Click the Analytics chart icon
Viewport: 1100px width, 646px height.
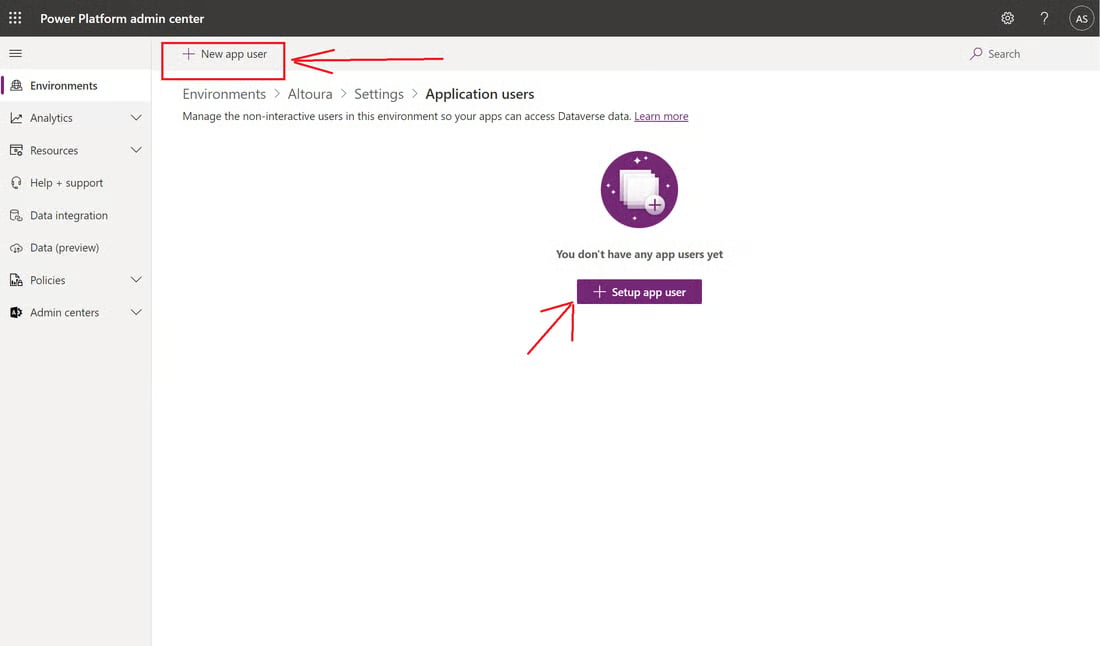(x=16, y=118)
